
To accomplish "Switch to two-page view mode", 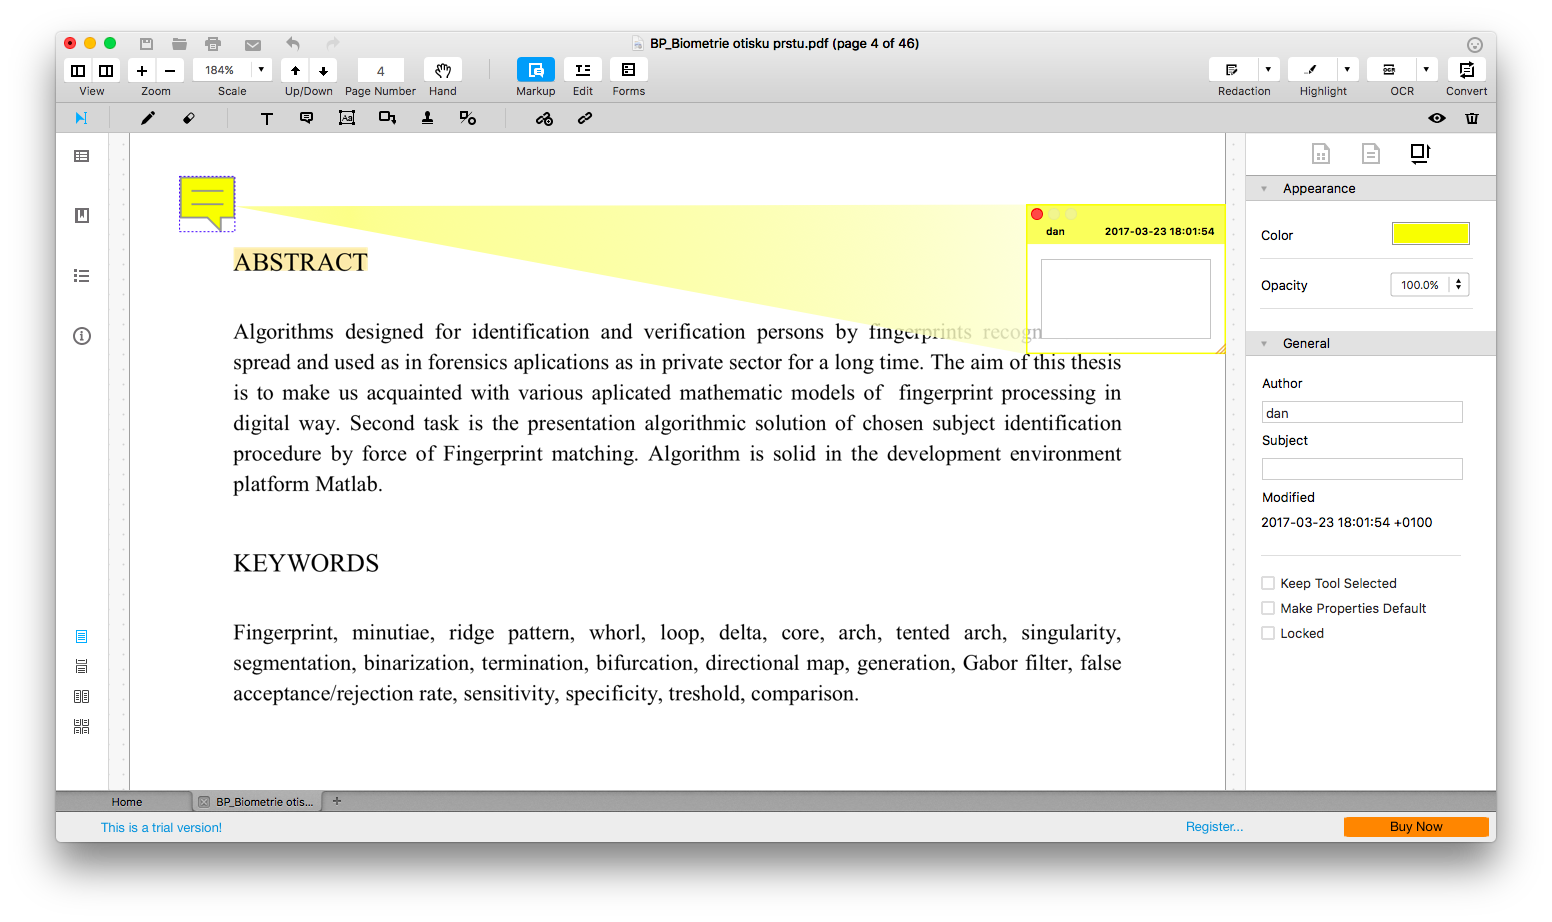I will click(82, 697).
